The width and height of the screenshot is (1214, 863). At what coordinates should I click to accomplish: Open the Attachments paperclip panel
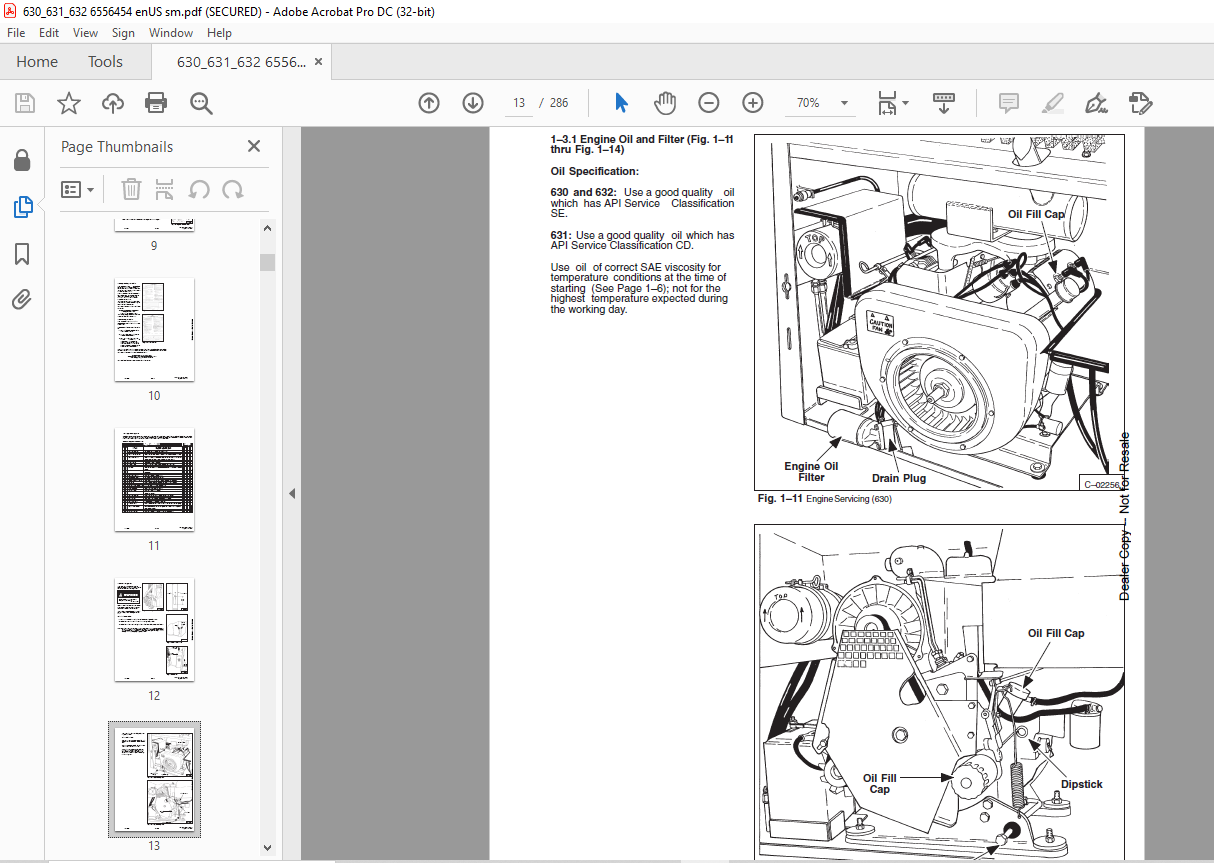(x=22, y=300)
